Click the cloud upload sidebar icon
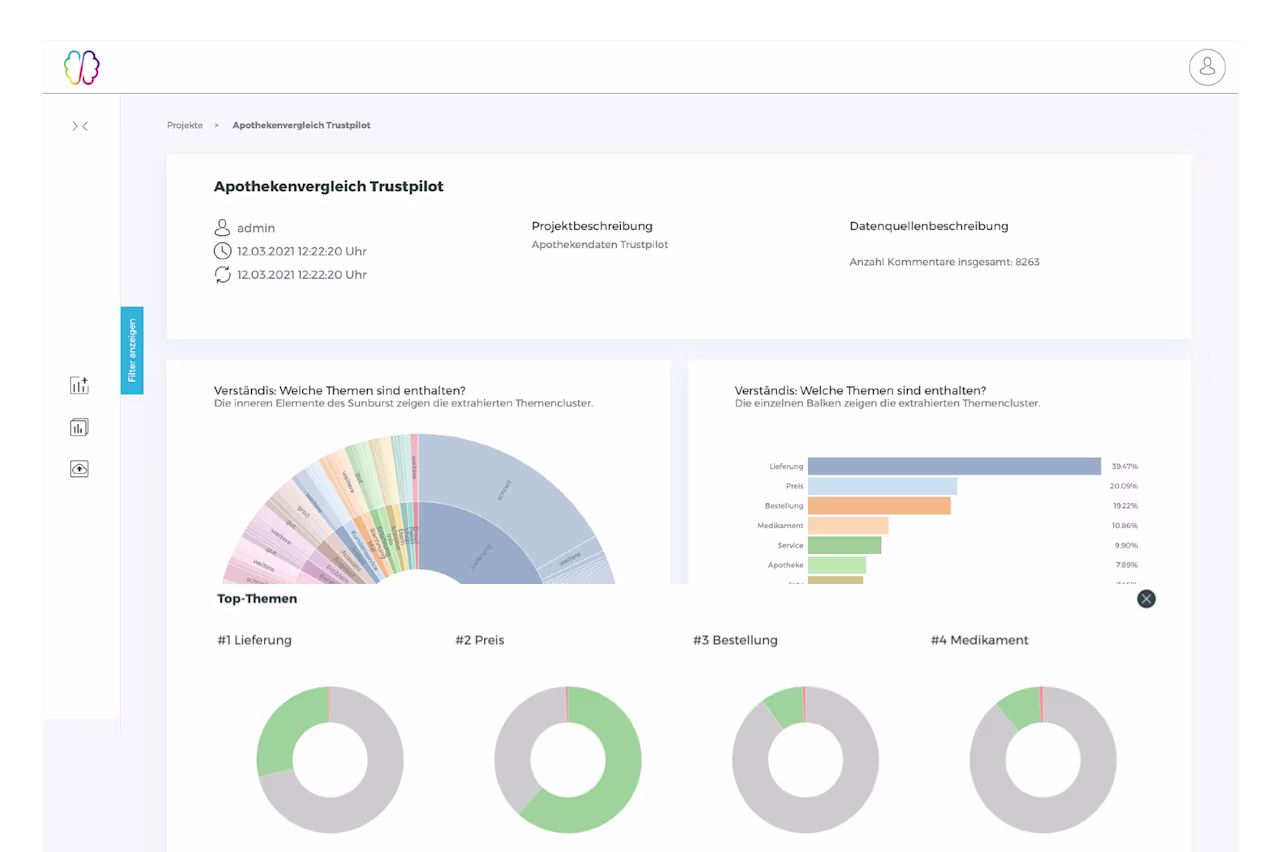The image size is (1280, 852). [80, 468]
